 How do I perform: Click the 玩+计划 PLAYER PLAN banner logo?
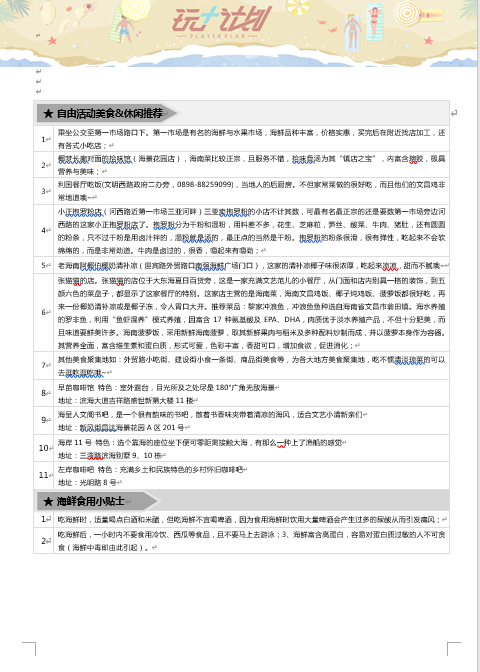[x=222, y=21]
